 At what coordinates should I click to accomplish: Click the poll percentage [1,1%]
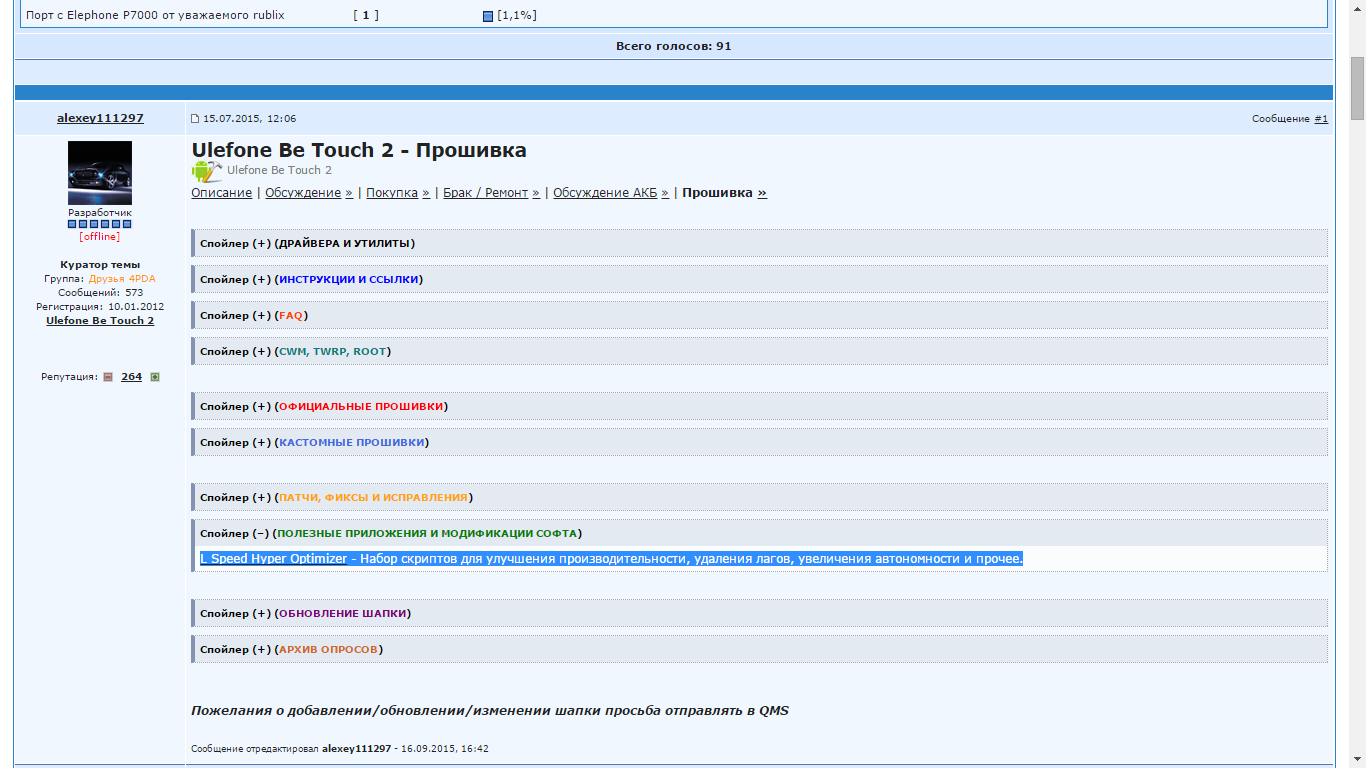click(x=517, y=16)
